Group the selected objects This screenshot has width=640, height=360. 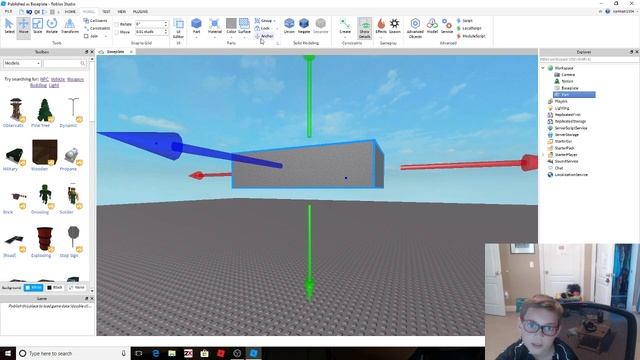pos(264,20)
